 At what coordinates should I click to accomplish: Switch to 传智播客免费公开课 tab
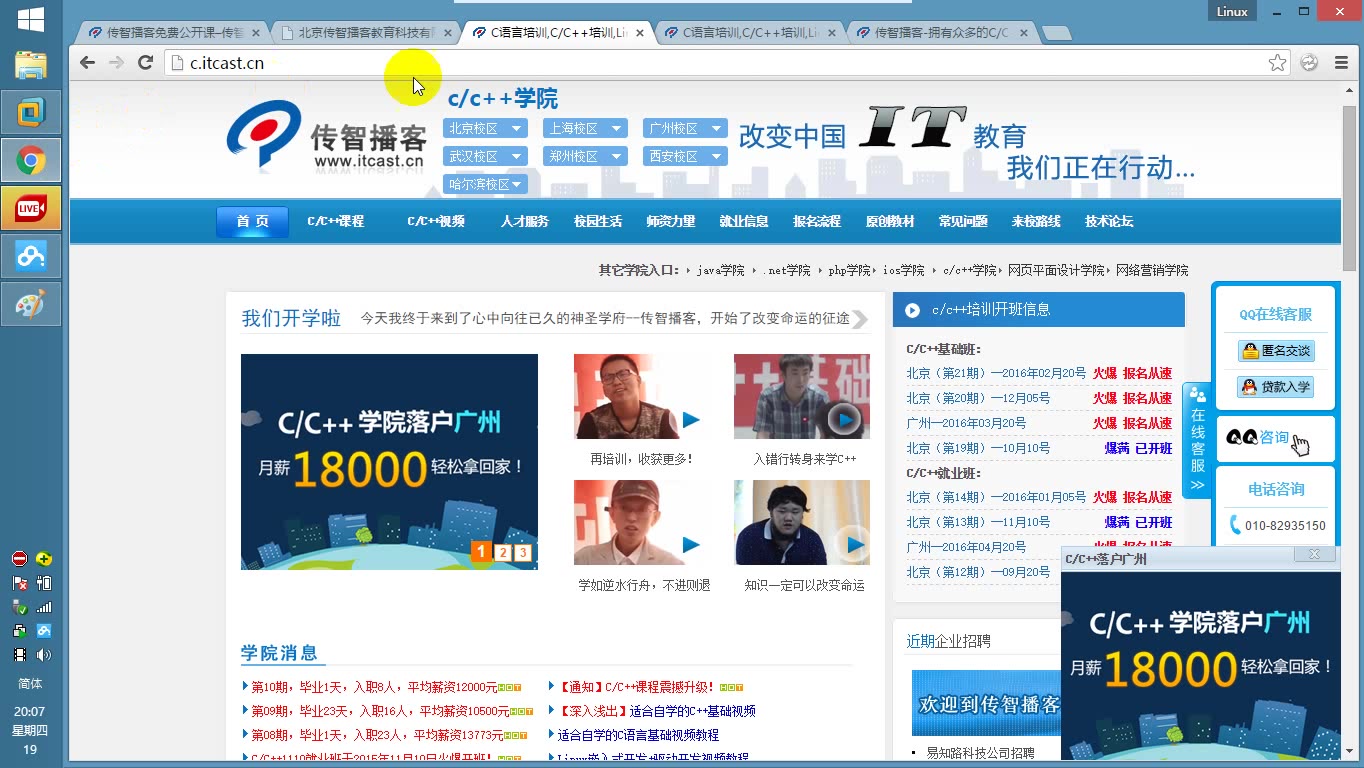point(172,33)
